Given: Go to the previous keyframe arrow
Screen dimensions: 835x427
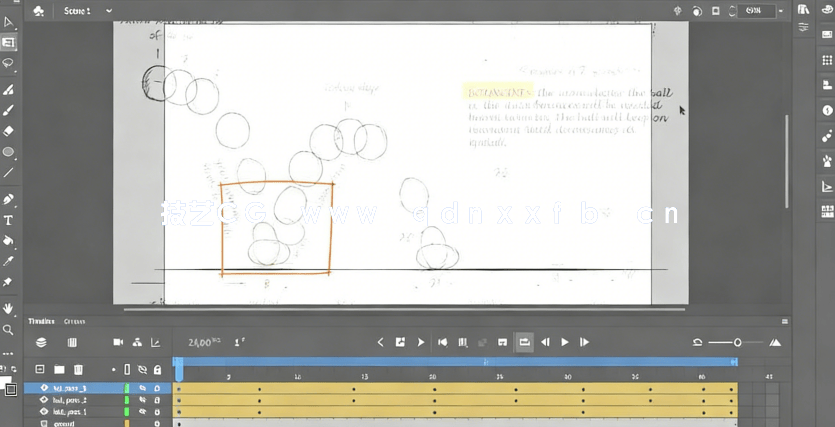Looking at the screenshot, I should [380, 342].
